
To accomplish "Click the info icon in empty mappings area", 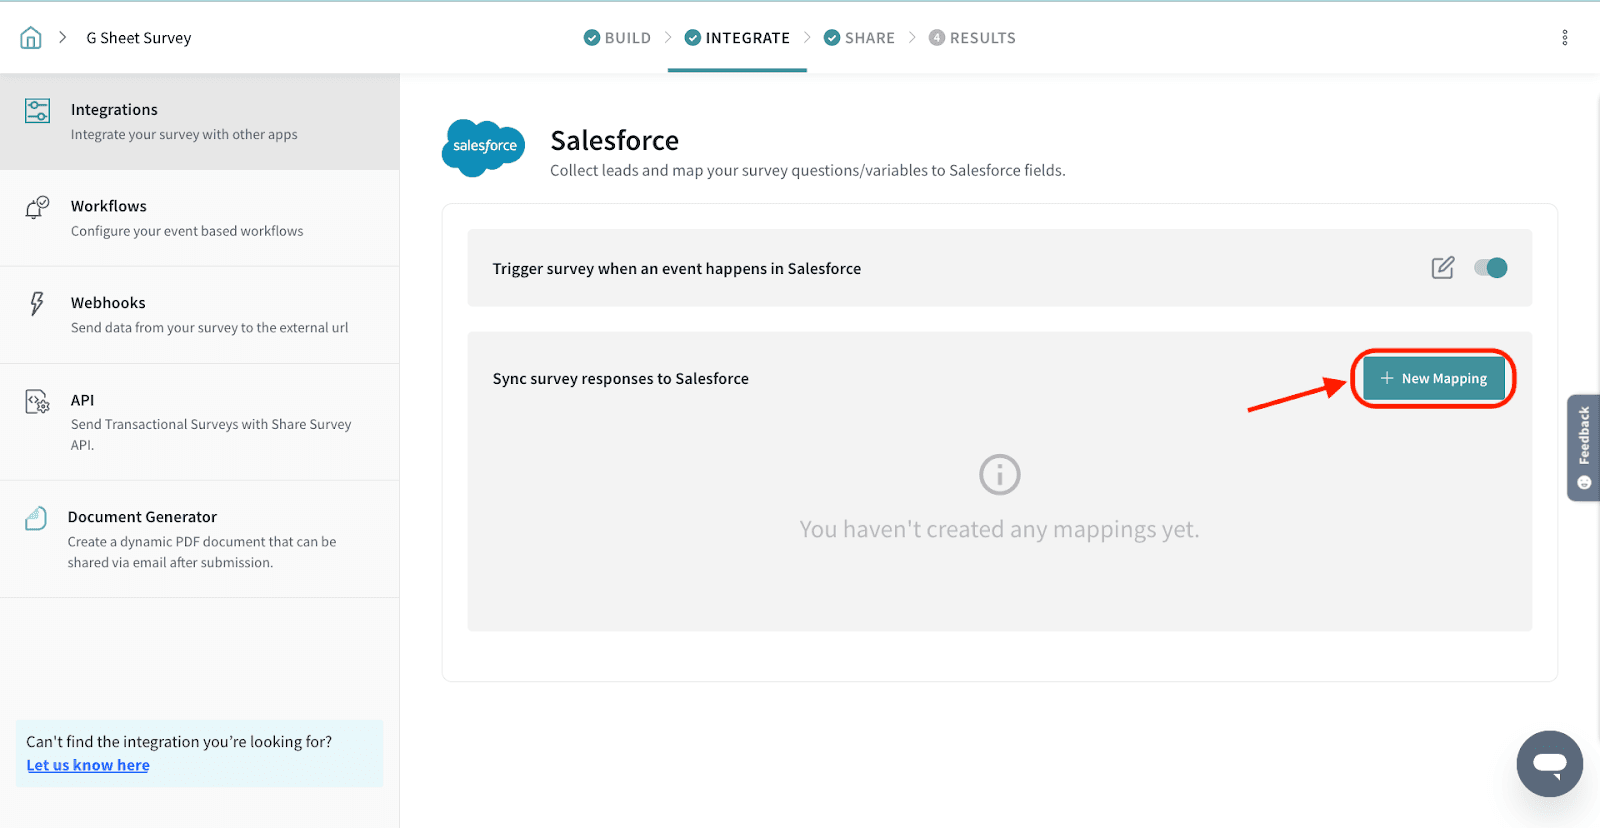I will (999, 475).
